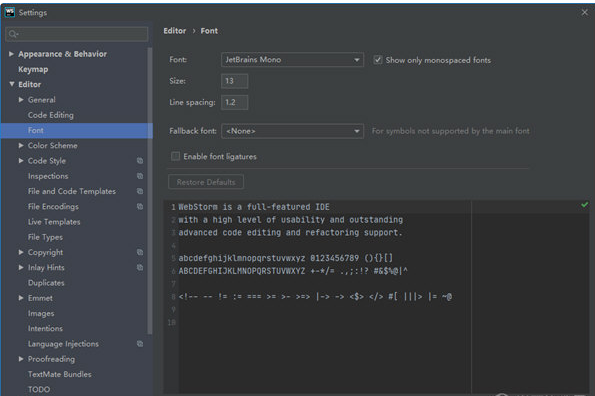Click the copy icon beside File and Code Templates
The image size is (595, 396).
click(x=140, y=191)
